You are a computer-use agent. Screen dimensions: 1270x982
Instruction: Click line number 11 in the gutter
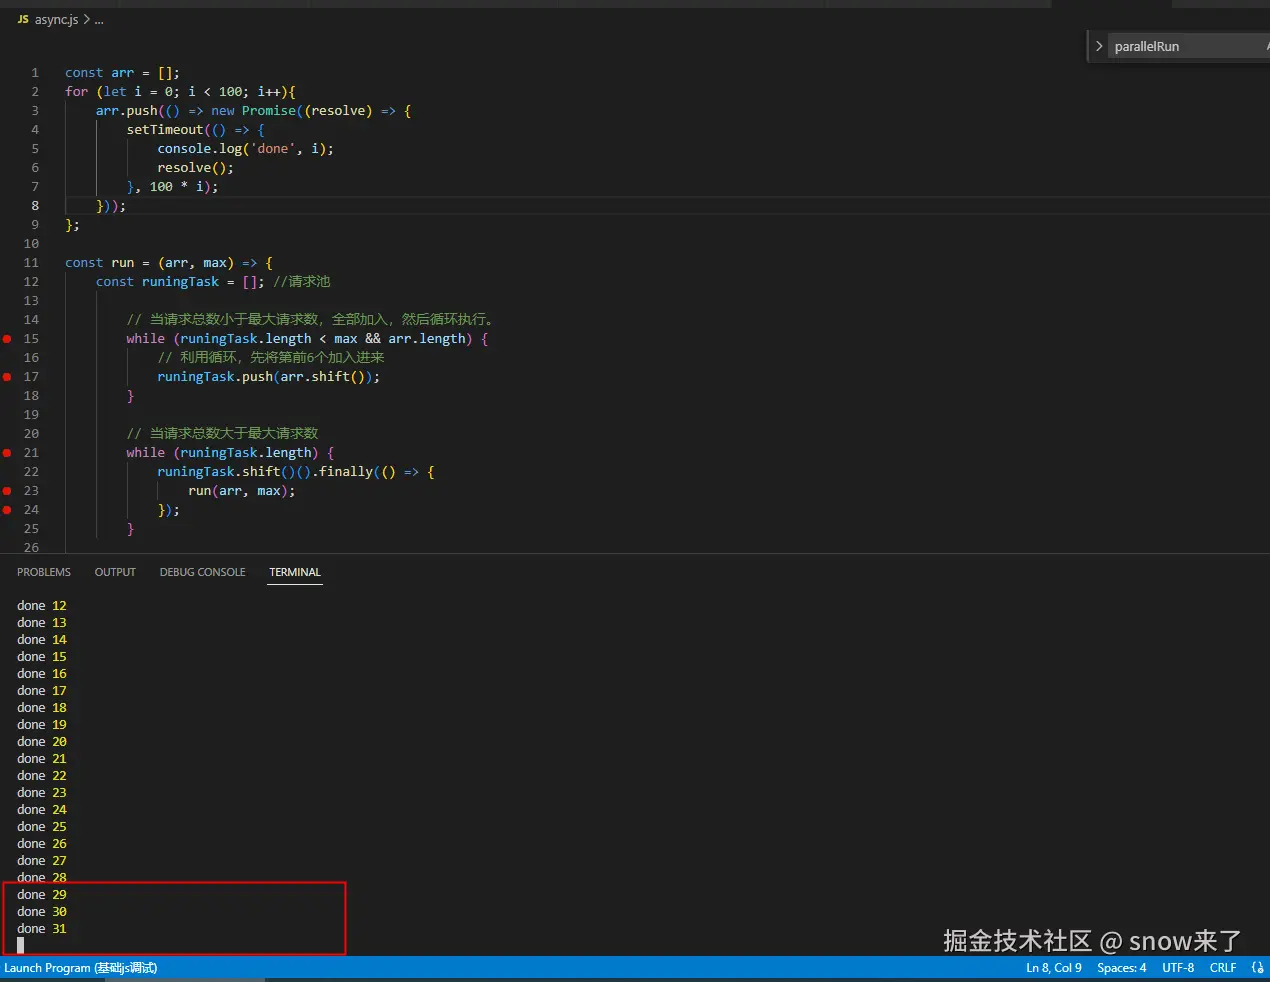(x=31, y=263)
